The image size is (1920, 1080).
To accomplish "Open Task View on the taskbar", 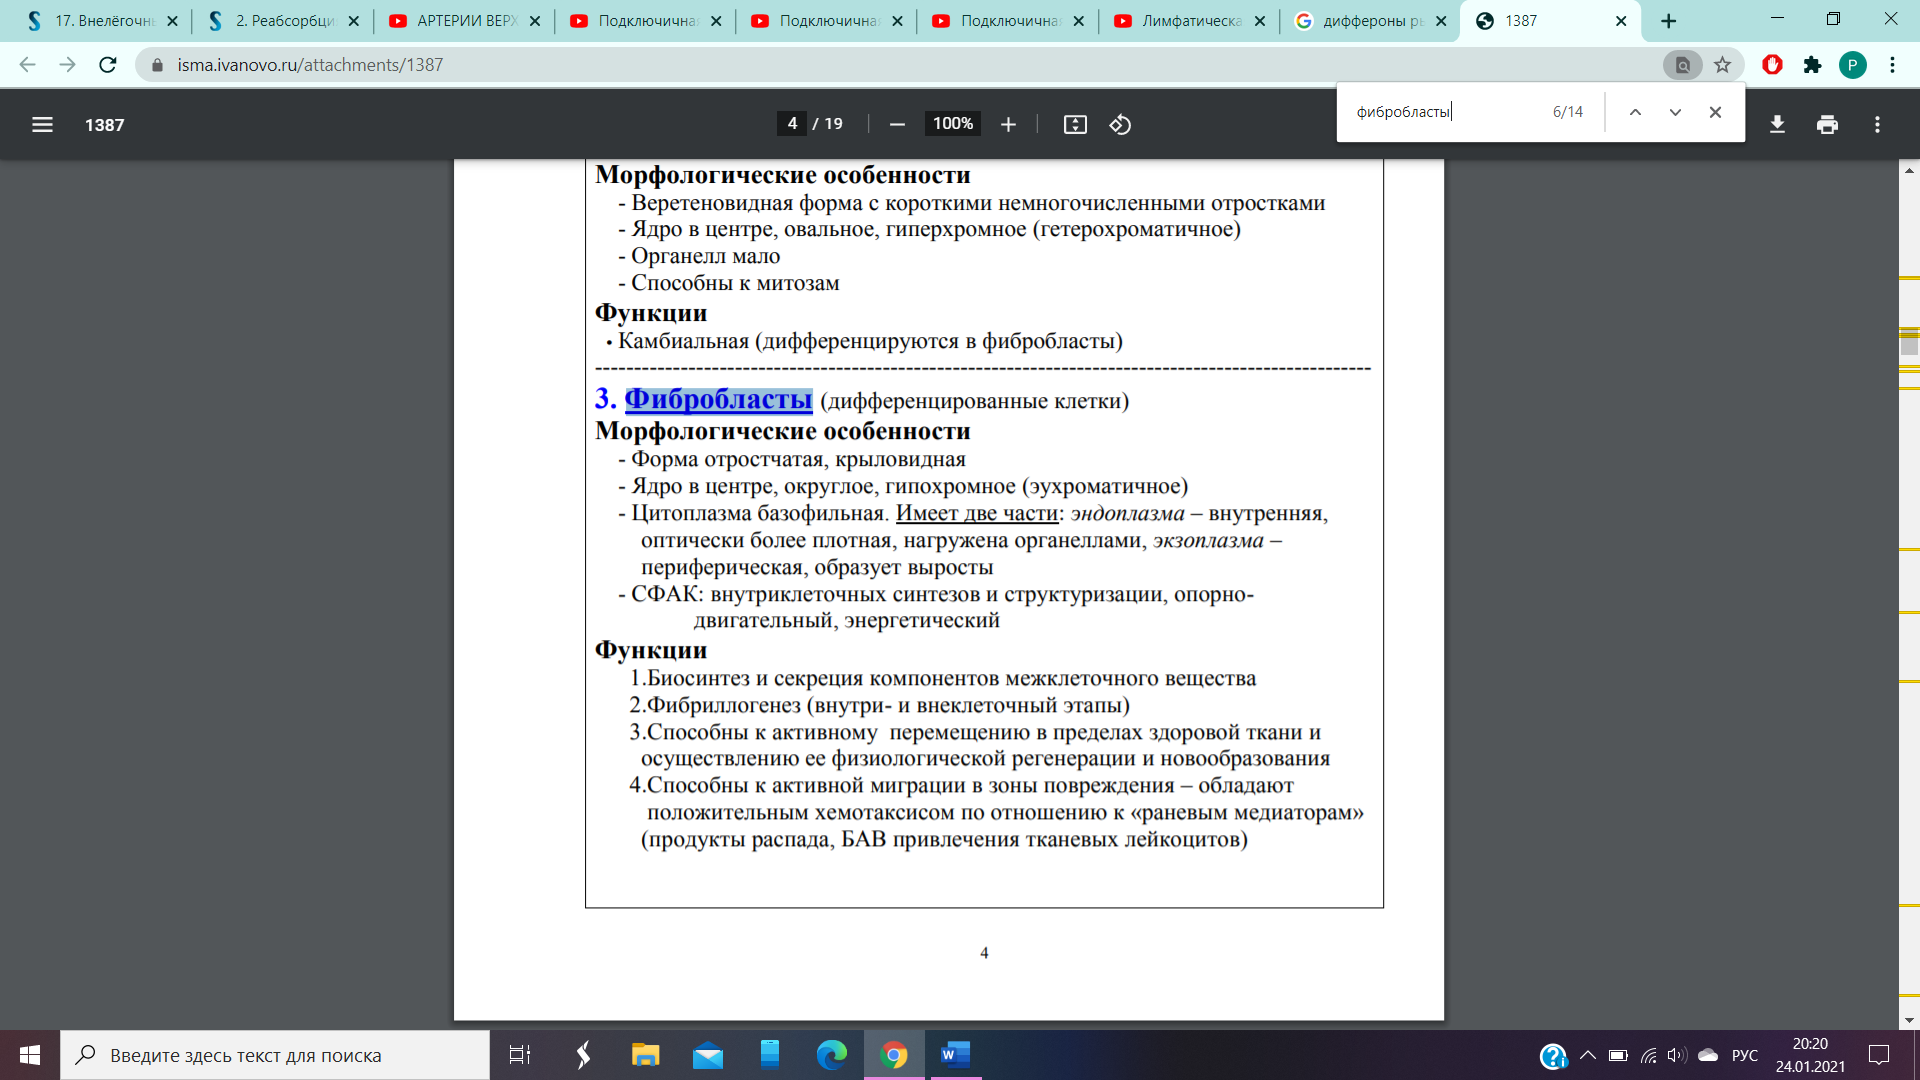I will click(x=520, y=1055).
